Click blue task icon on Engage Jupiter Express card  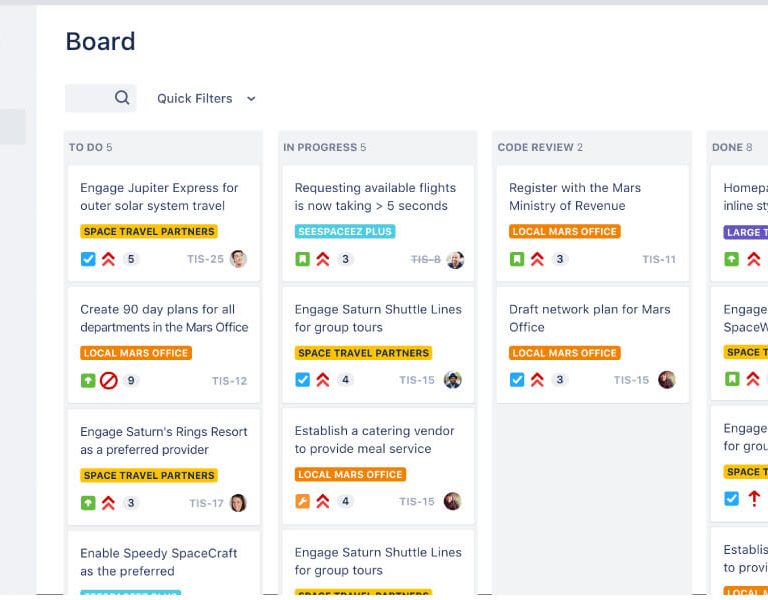click(x=88, y=259)
